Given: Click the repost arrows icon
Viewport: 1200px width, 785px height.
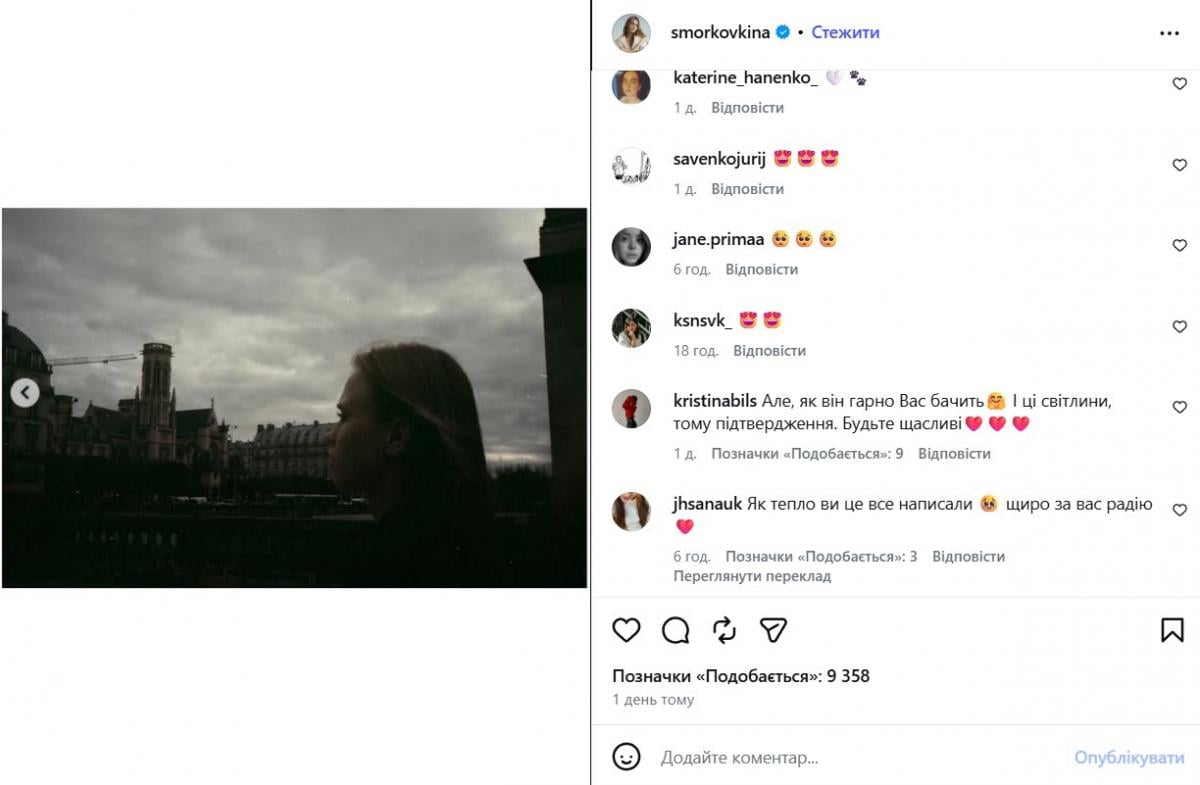Looking at the screenshot, I should [x=724, y=630].
